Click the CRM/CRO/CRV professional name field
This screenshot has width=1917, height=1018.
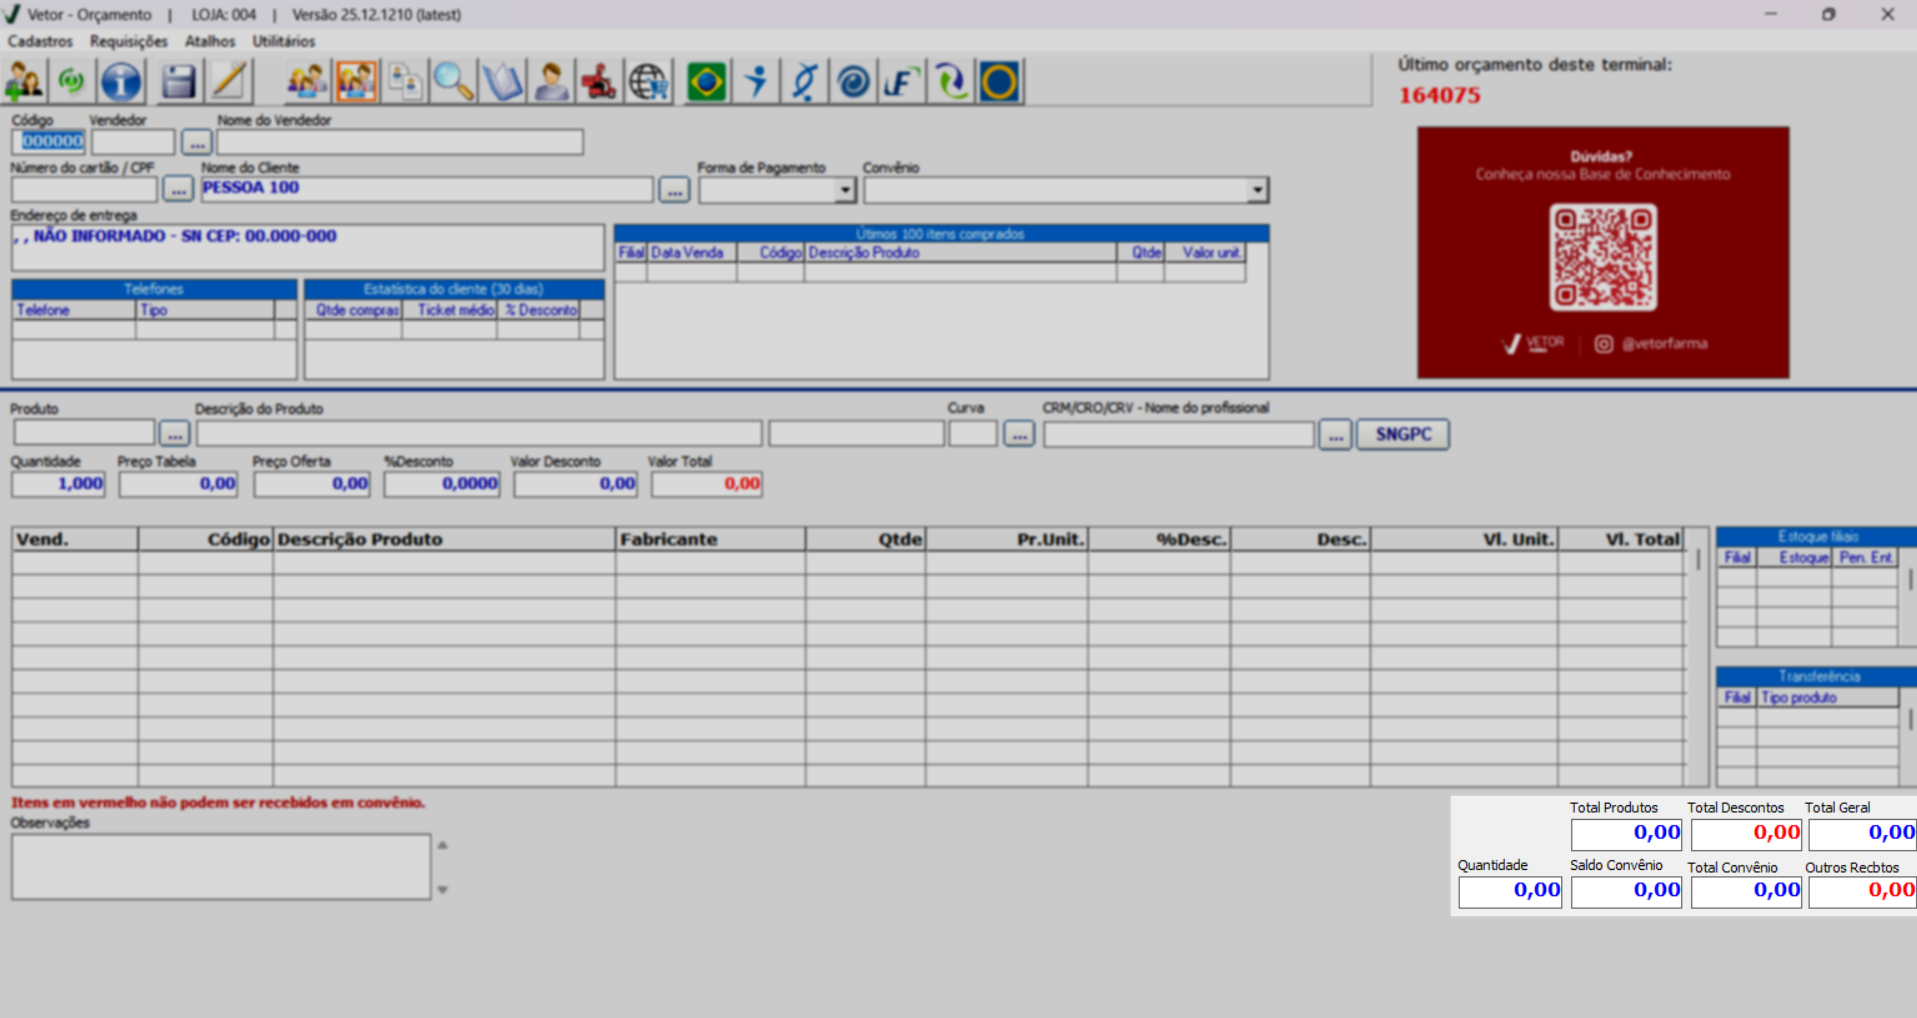tap(1179, 433)
